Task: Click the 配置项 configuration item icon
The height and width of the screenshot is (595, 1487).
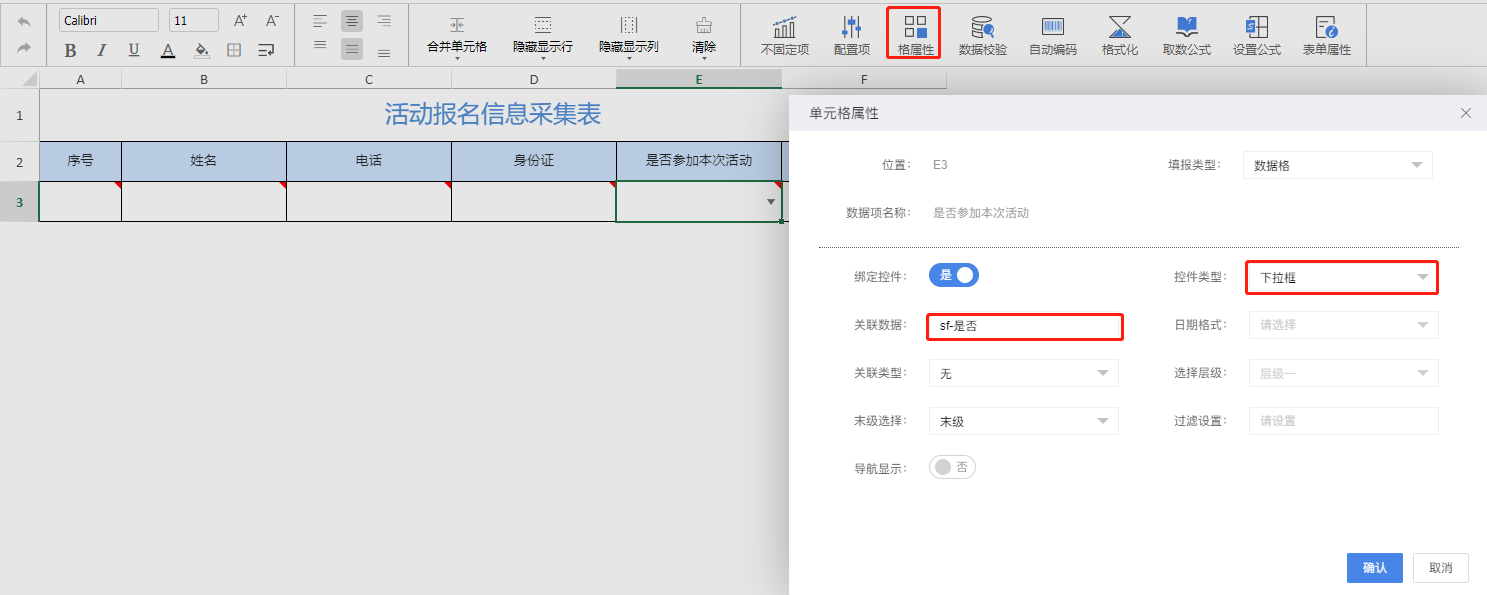Action: click(x=851, y=35)
